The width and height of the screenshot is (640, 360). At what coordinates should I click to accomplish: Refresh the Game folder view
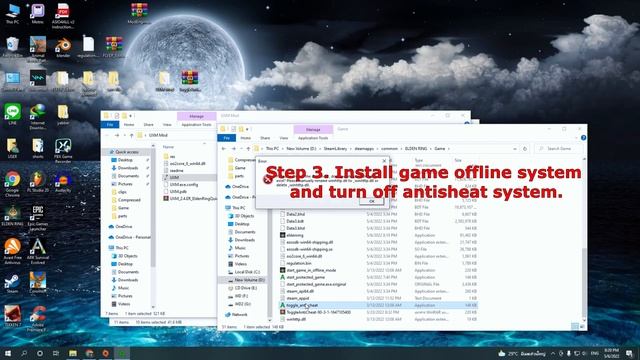point(525,149)
